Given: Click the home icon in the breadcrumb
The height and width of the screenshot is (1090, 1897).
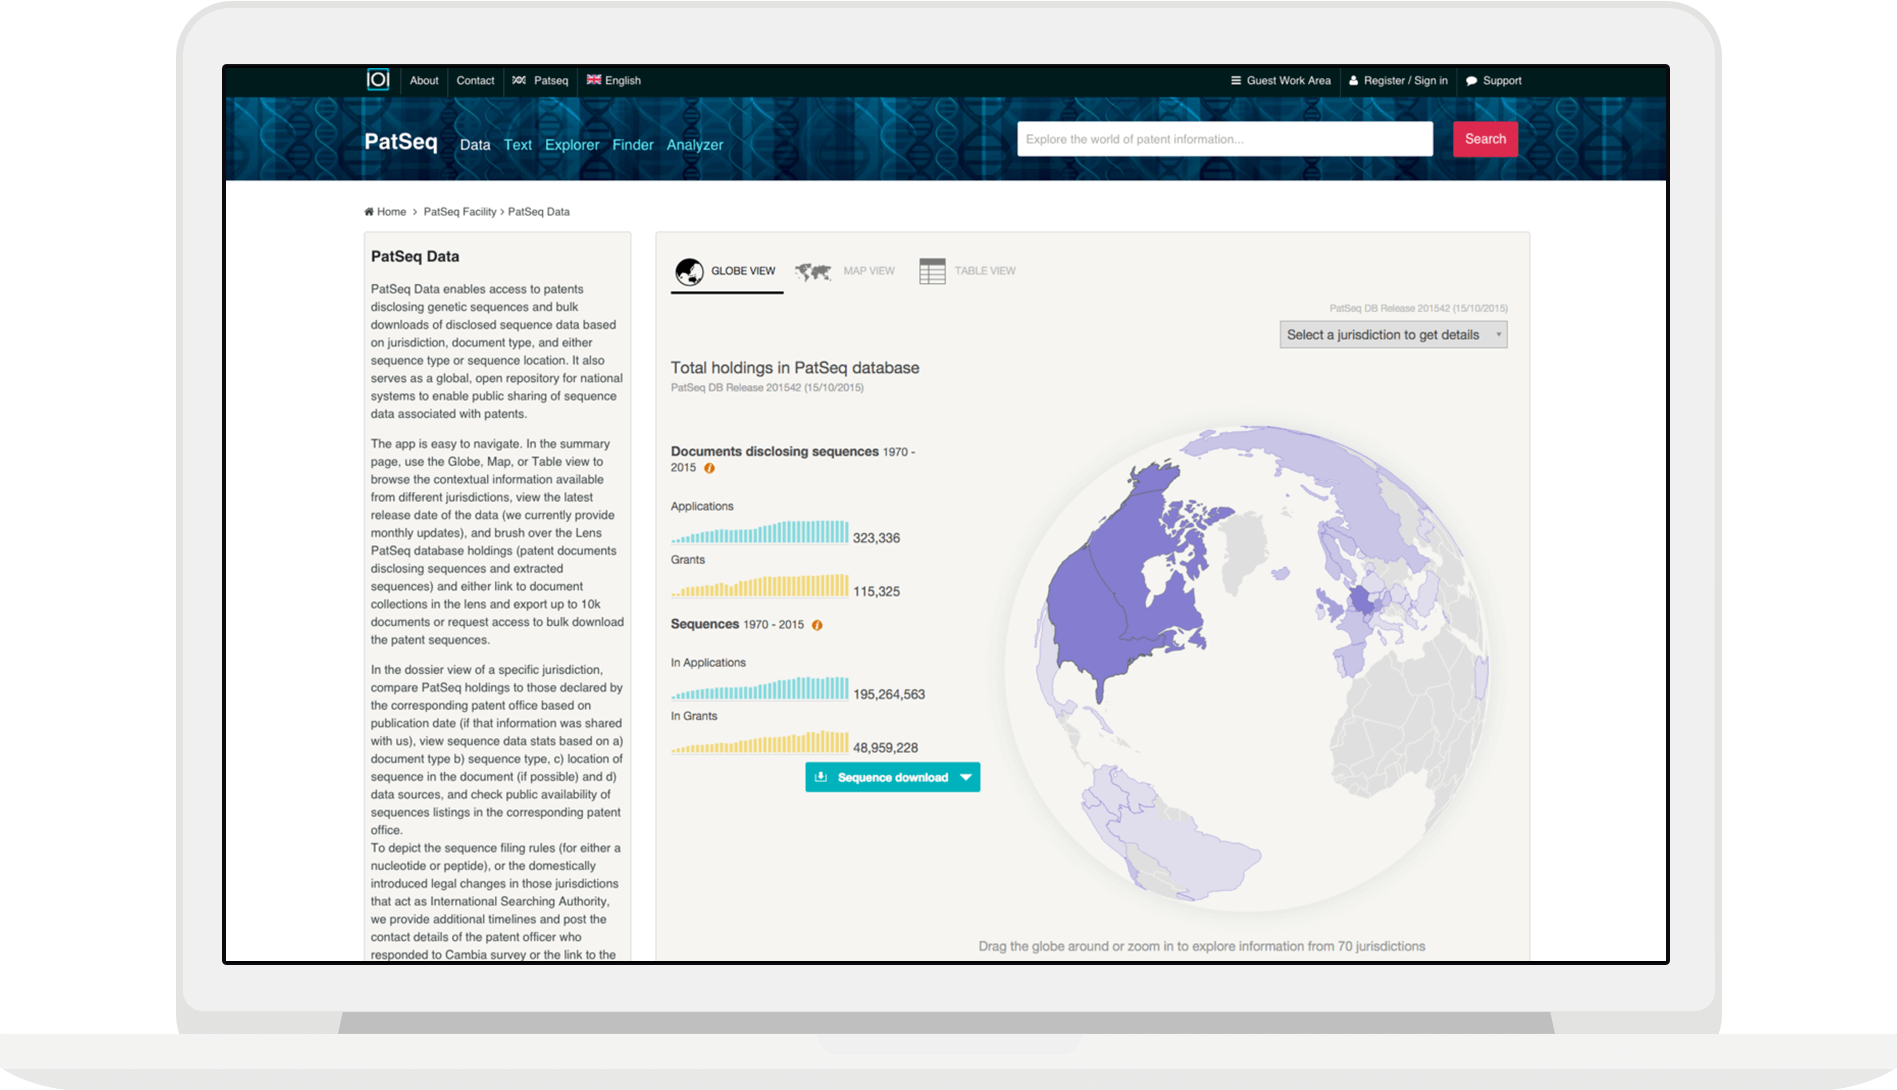Looking at the screenshot, I should tap(369, 212).
